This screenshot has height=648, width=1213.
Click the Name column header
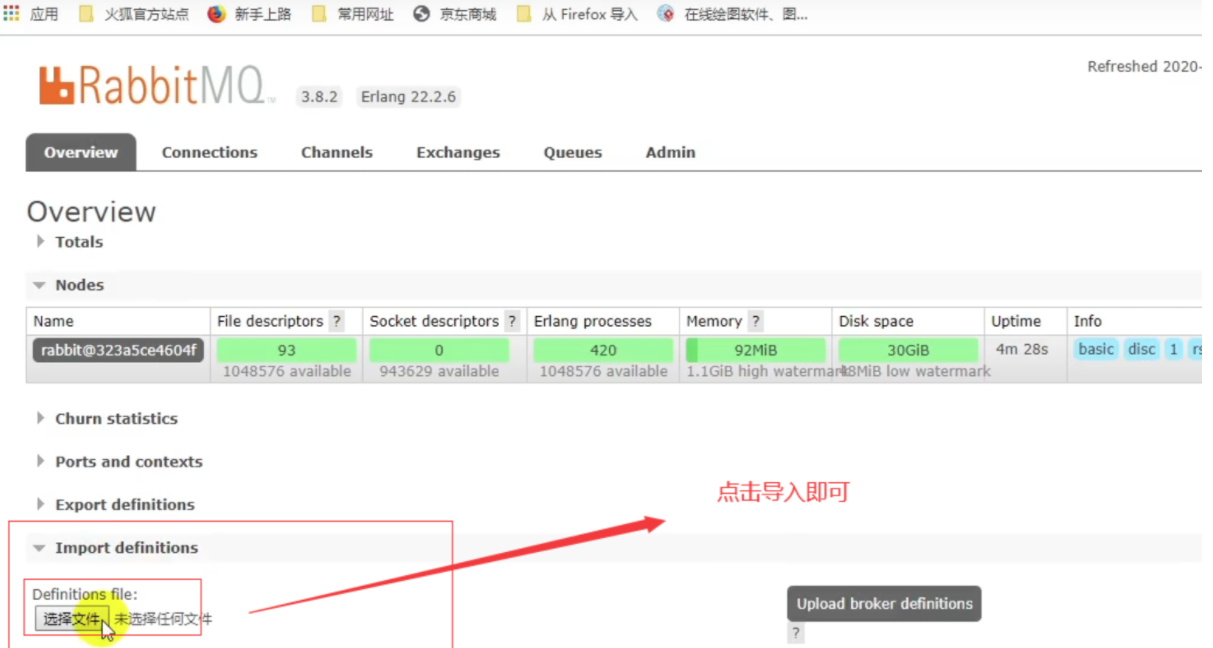pos(53,321)
